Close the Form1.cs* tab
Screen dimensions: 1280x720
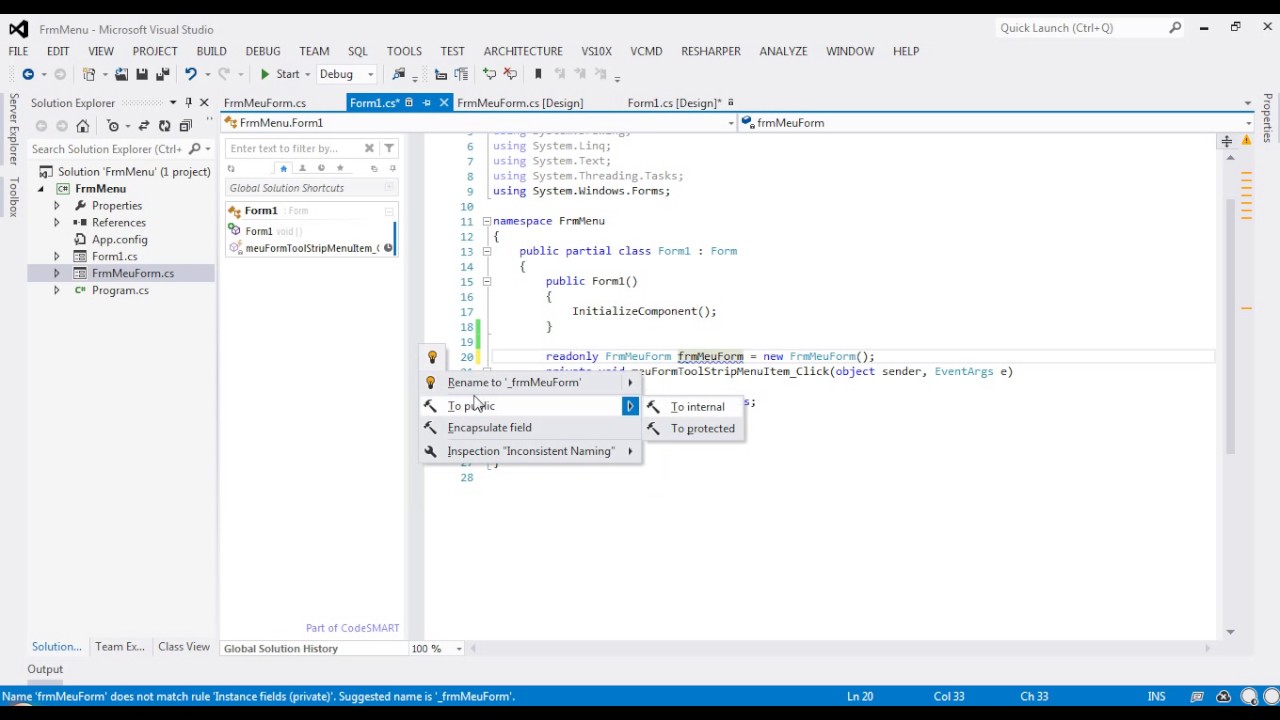tap(442, 103)
